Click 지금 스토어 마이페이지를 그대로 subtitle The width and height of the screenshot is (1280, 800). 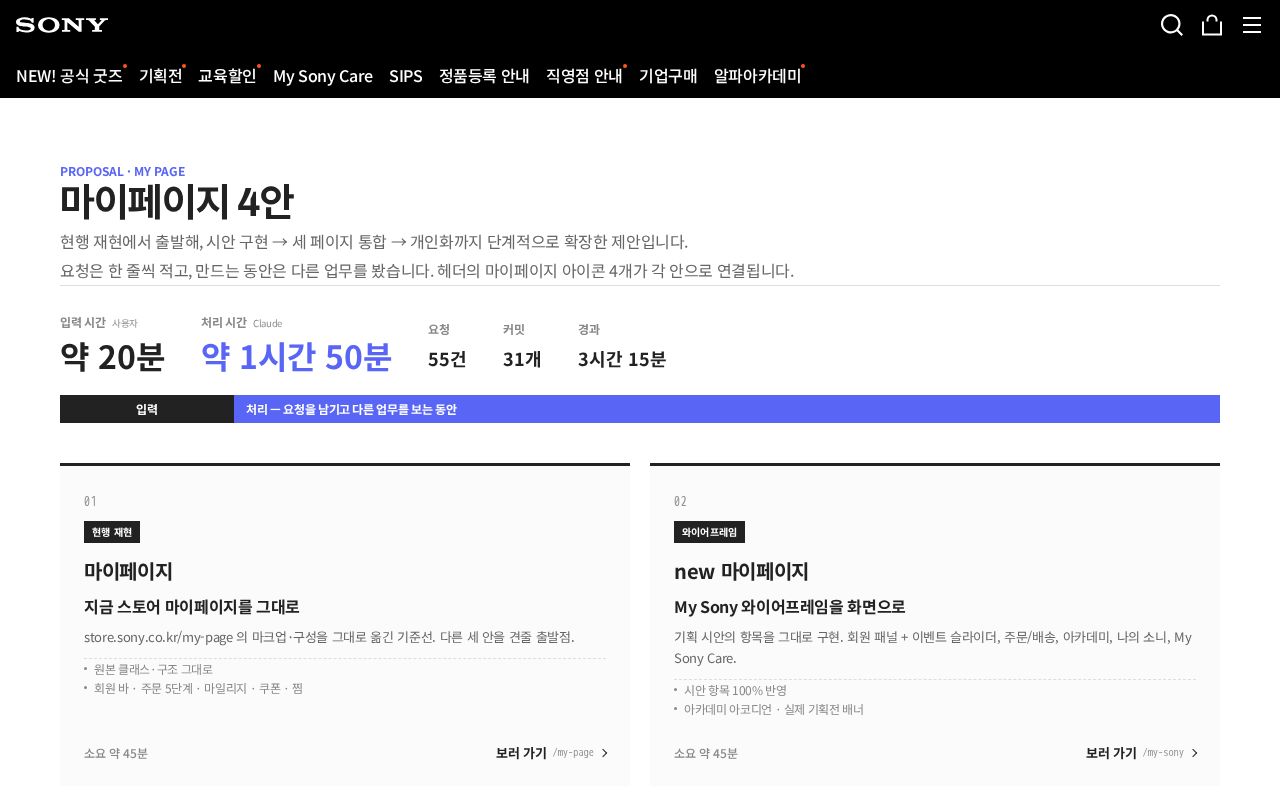[x=192, y=606]
